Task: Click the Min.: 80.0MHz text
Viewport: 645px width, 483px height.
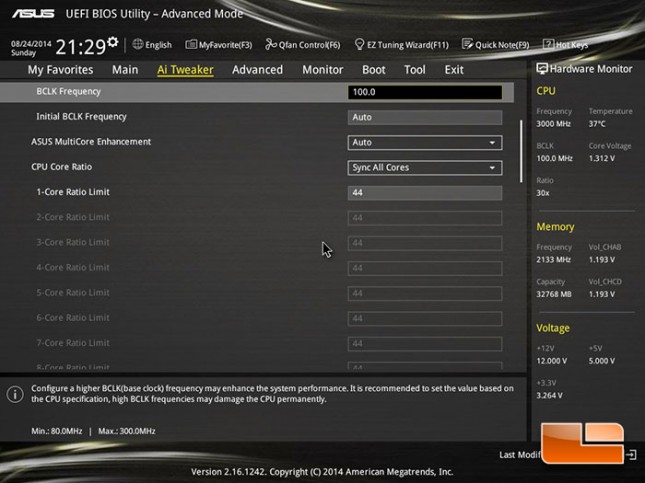Action: 57,431
